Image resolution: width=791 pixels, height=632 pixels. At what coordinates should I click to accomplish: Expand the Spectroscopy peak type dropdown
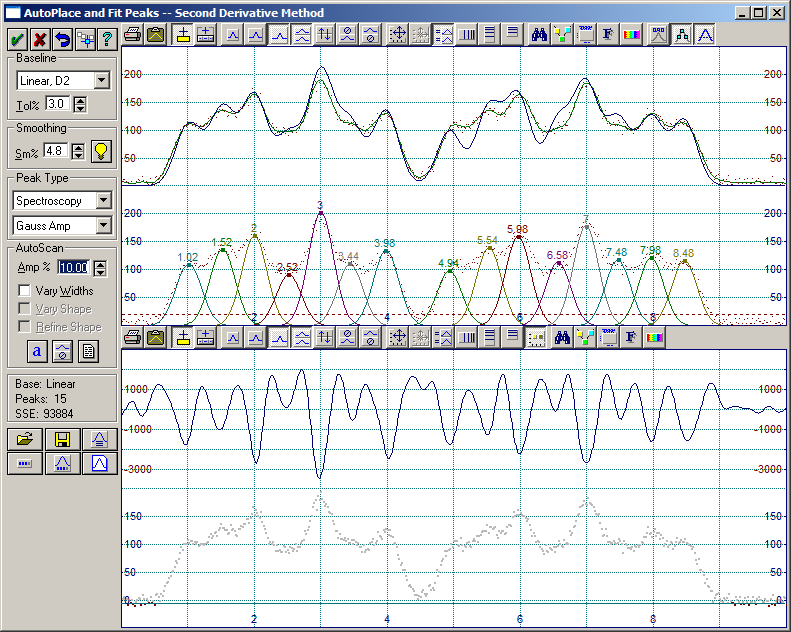click(102, 201)
